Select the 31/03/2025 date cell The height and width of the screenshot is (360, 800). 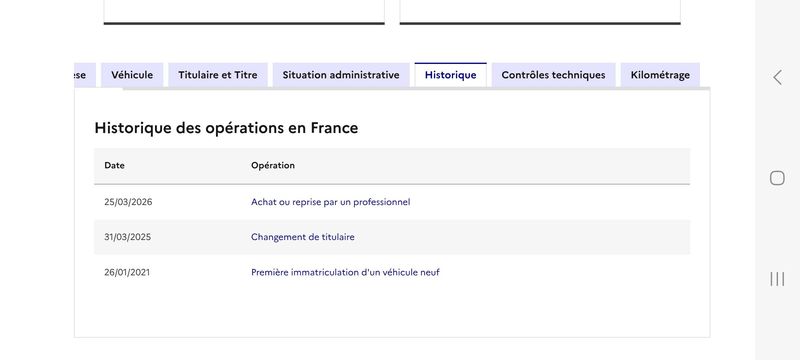click(128, 237)
